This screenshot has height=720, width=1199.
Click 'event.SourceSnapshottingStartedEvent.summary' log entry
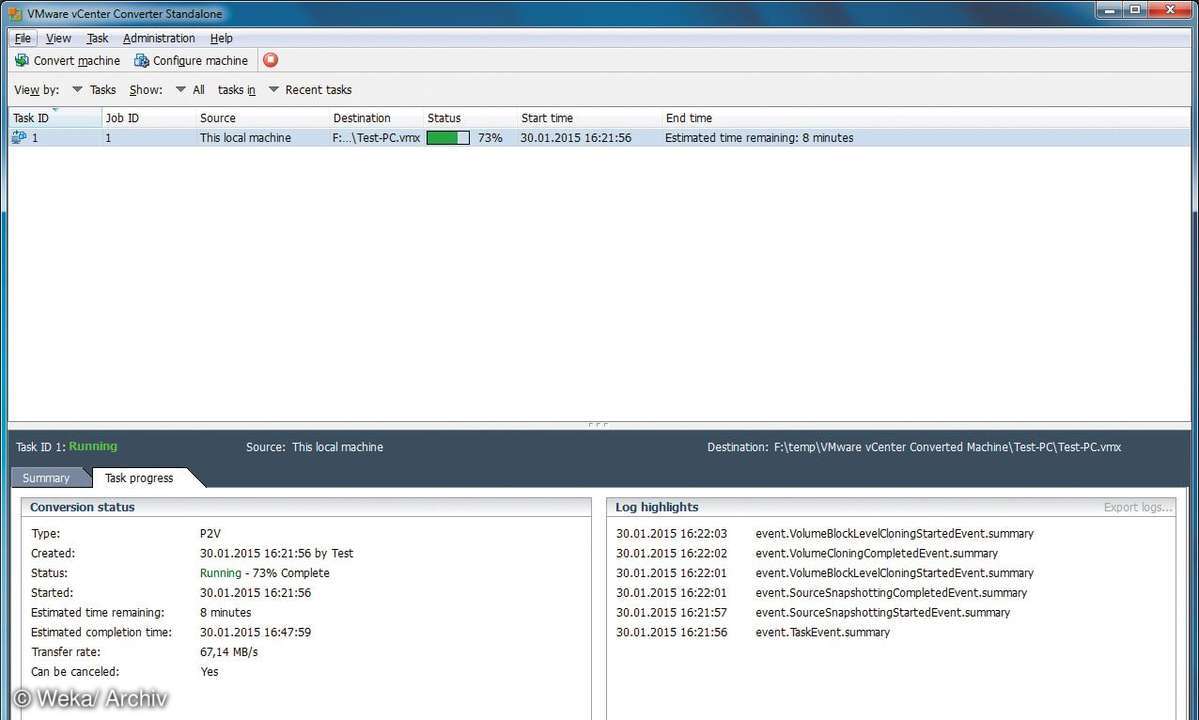coord(882,613)
